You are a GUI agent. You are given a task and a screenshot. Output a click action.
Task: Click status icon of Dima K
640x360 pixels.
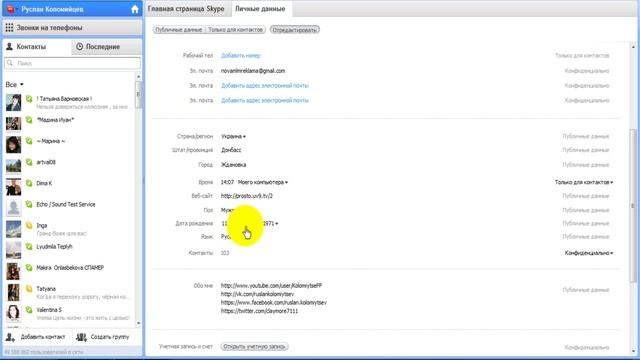(29, 183)
